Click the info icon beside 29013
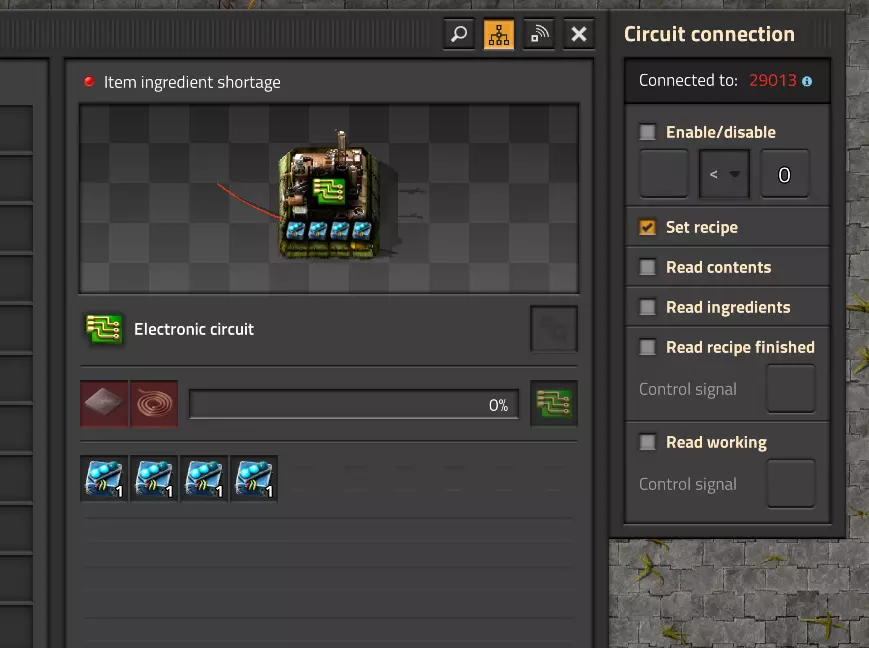 pyautogui.click(x=807, y=81)
